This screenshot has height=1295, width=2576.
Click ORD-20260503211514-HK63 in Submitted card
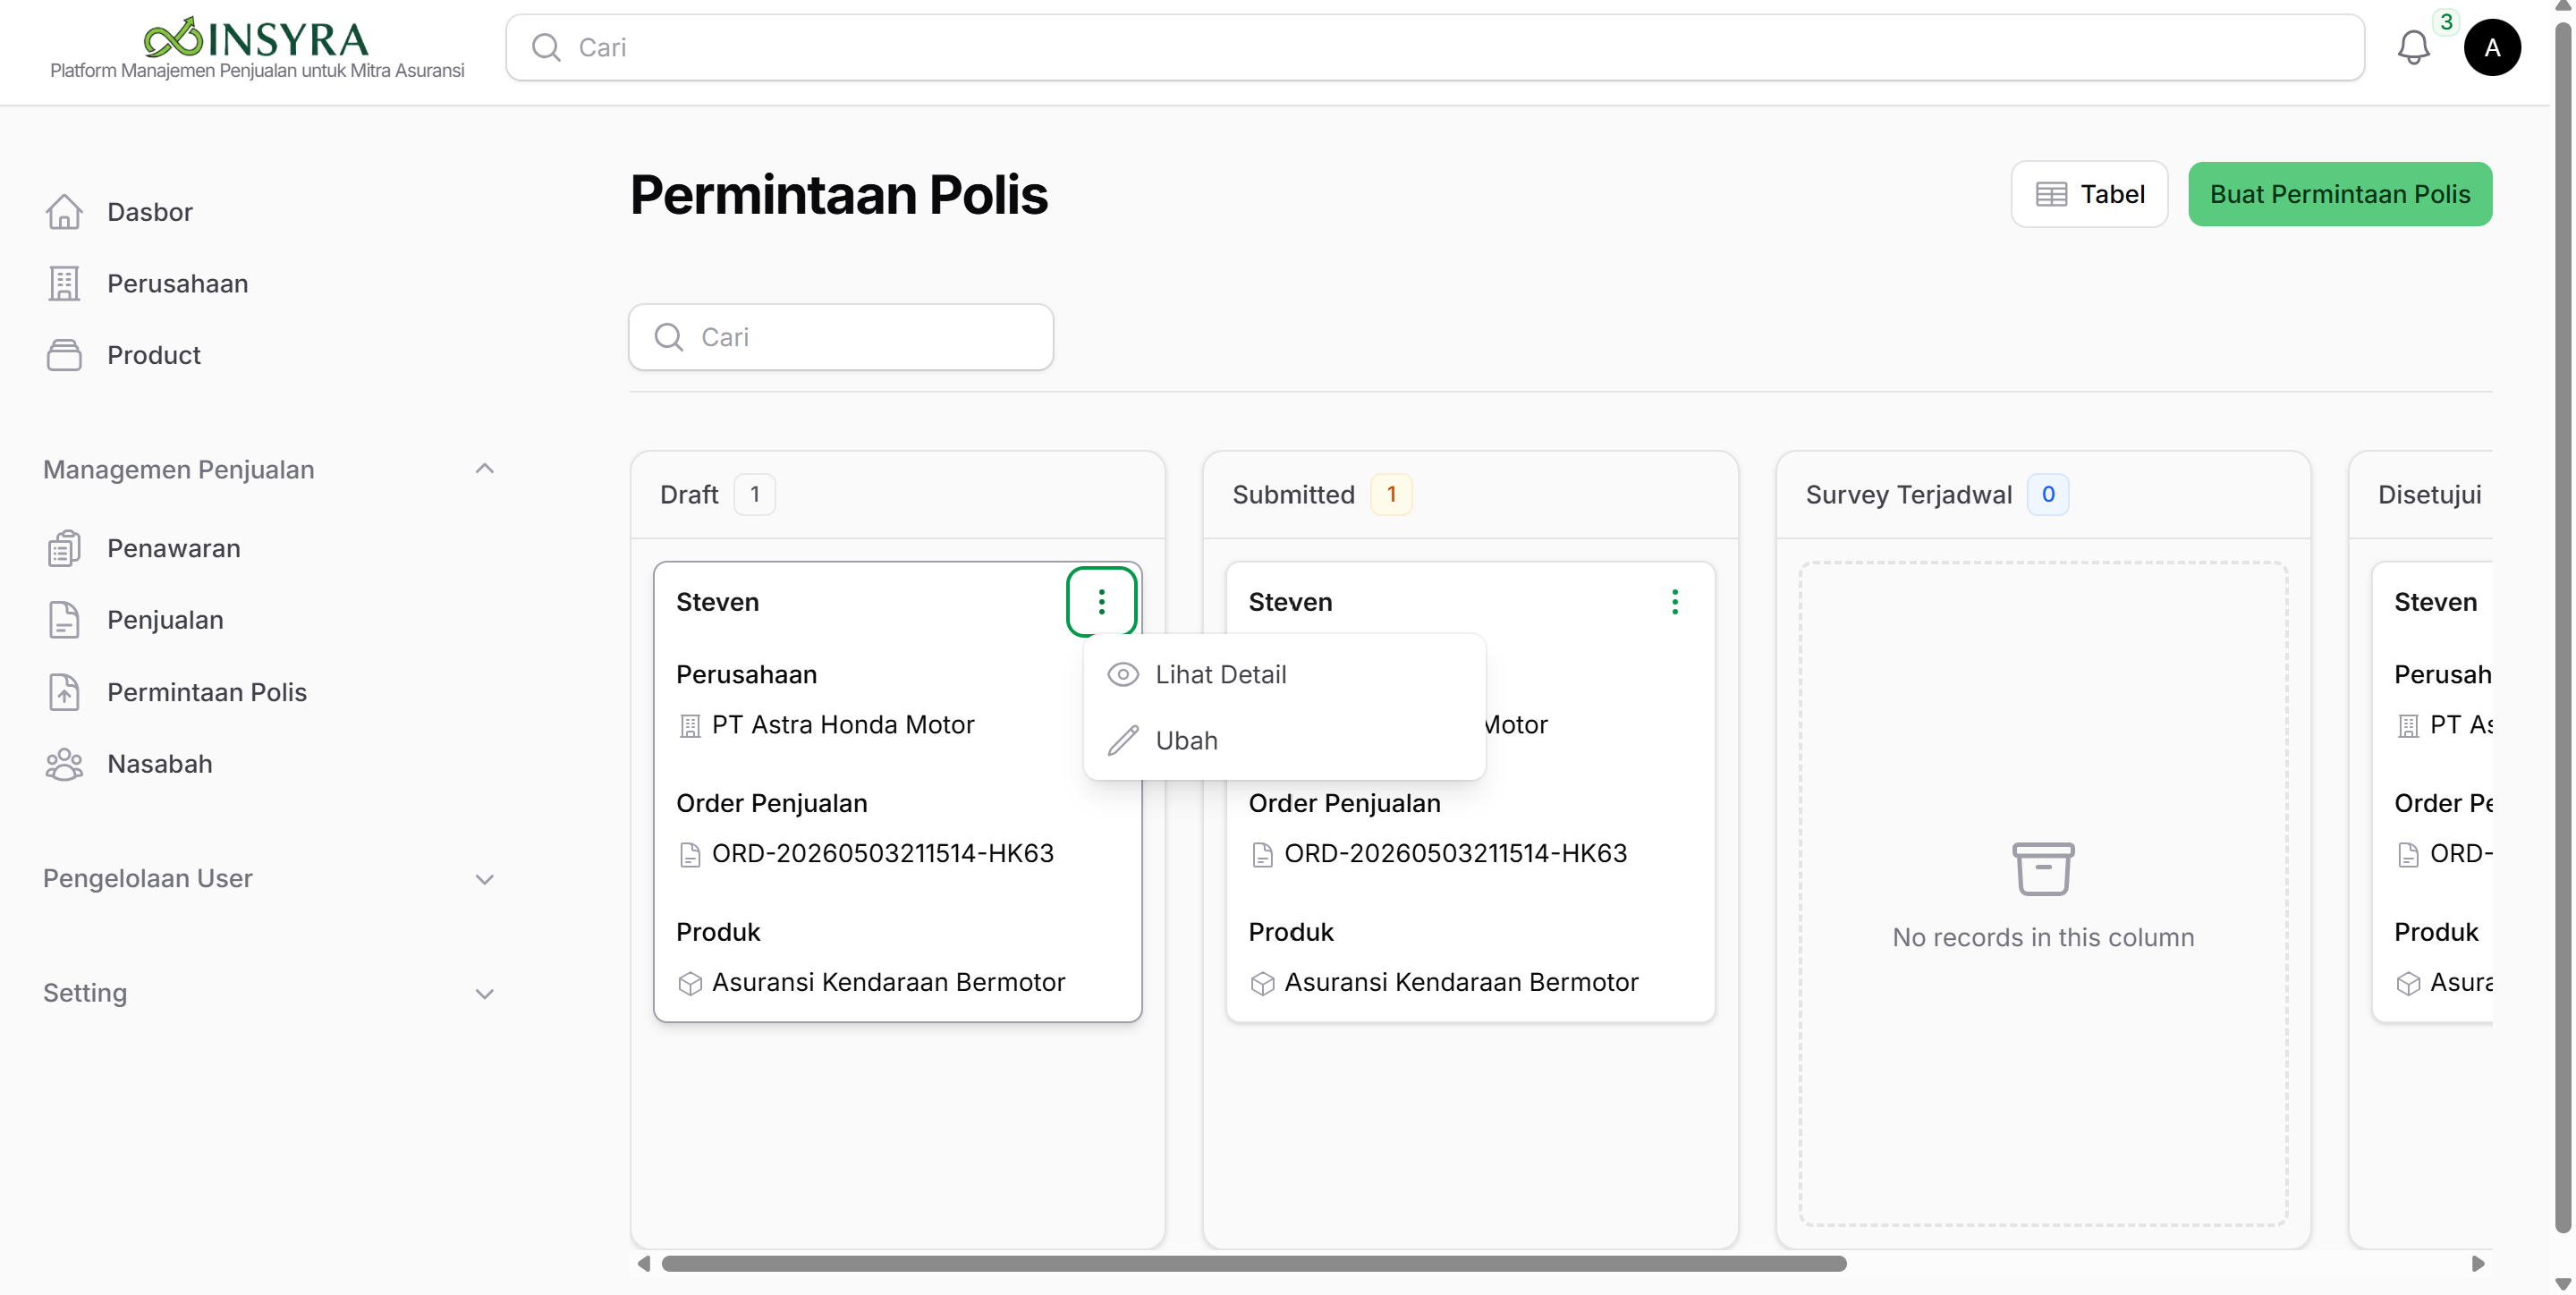coord(1456,854)
